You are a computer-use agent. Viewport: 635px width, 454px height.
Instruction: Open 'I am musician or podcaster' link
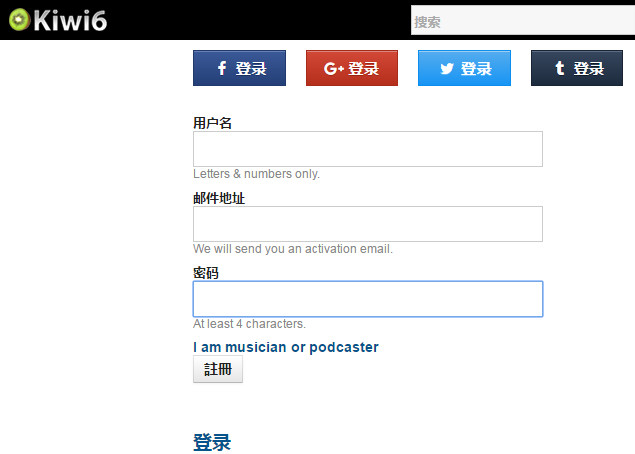tap(286, 347)
